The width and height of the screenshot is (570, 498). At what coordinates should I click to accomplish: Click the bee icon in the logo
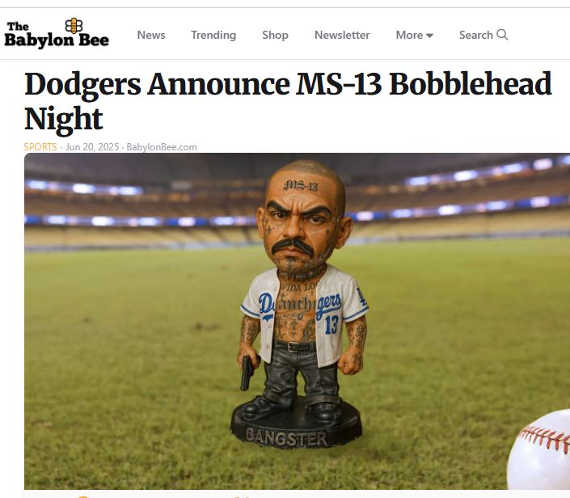tap(74, 26)
